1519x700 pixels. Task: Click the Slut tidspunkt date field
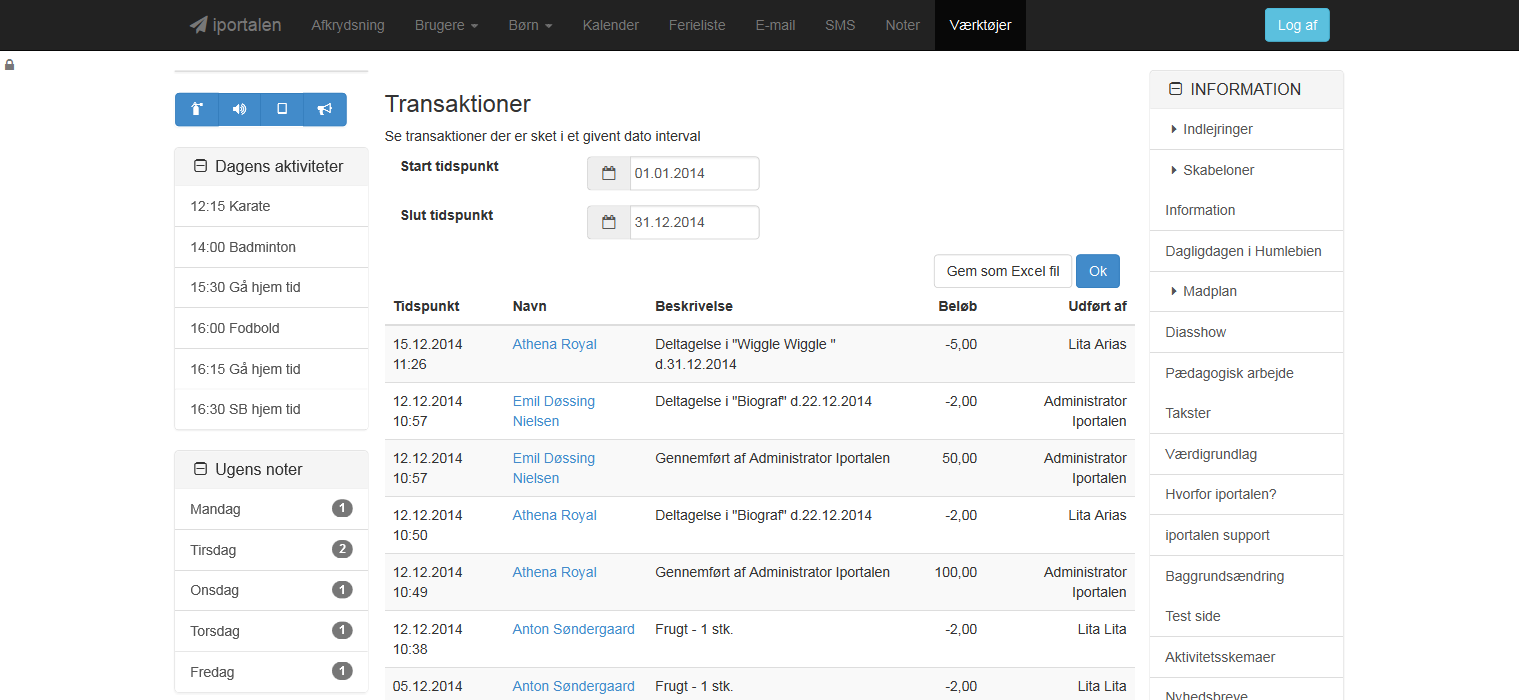(694, 222)
